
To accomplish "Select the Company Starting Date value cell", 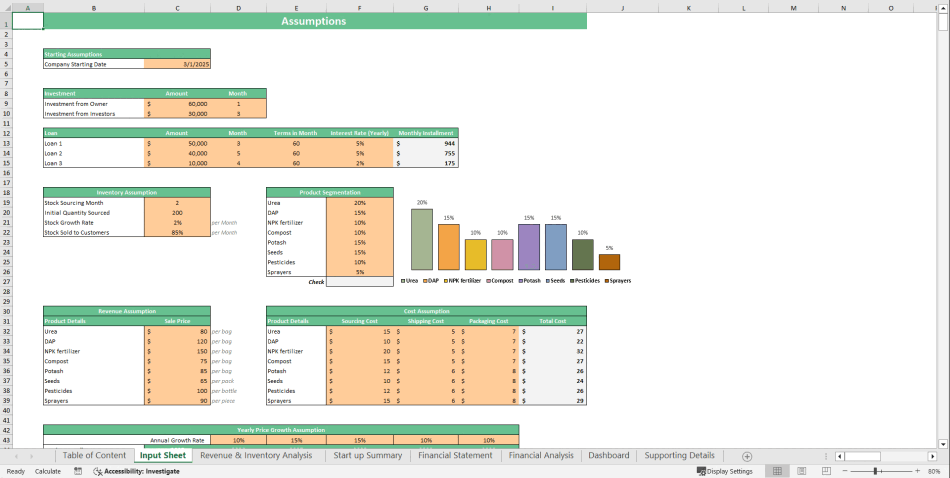I will pyautogui.click(x=177, y=64).
